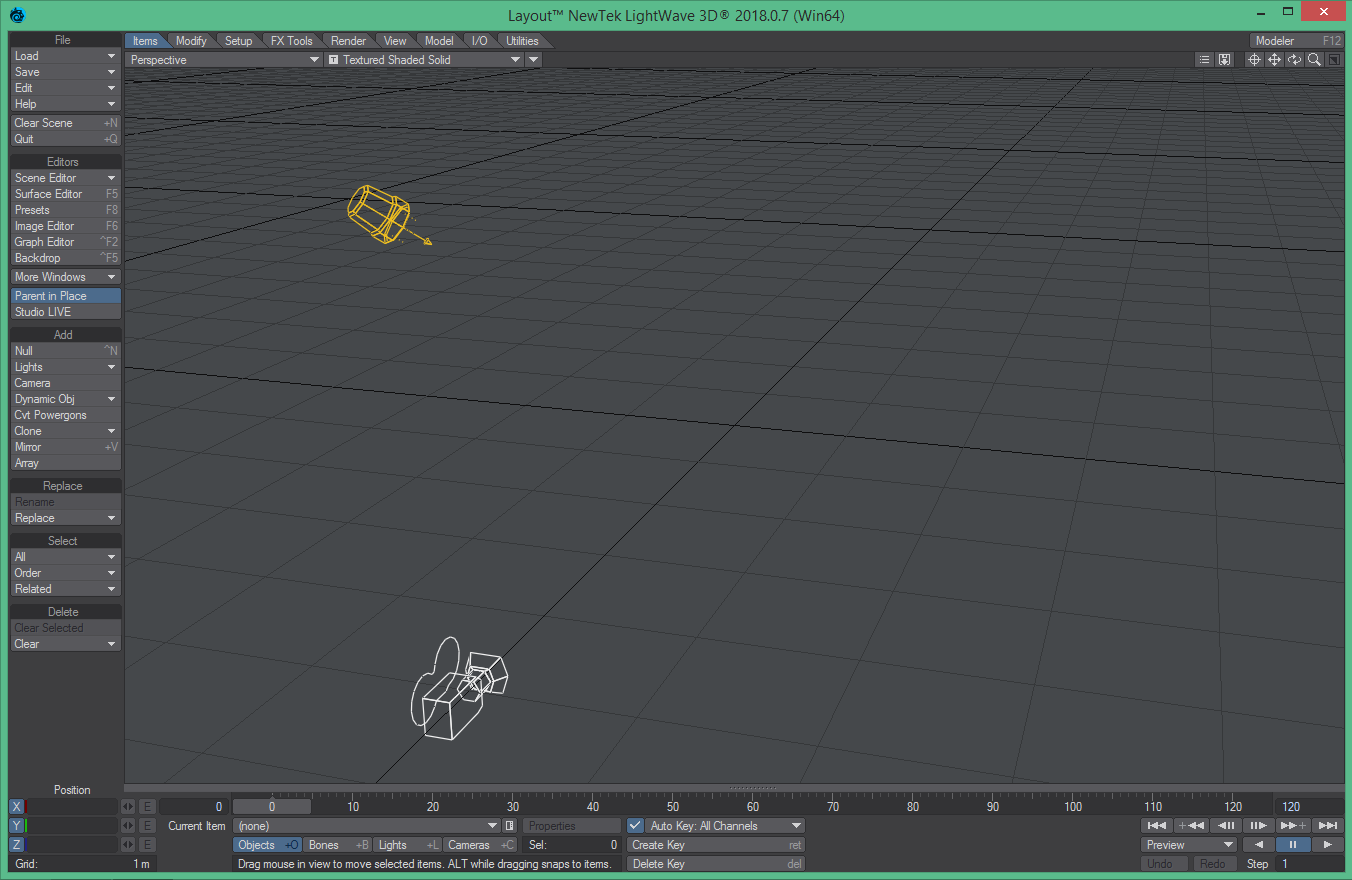
Task: Toggle the Z axis channel button
Action: [16, 845]
